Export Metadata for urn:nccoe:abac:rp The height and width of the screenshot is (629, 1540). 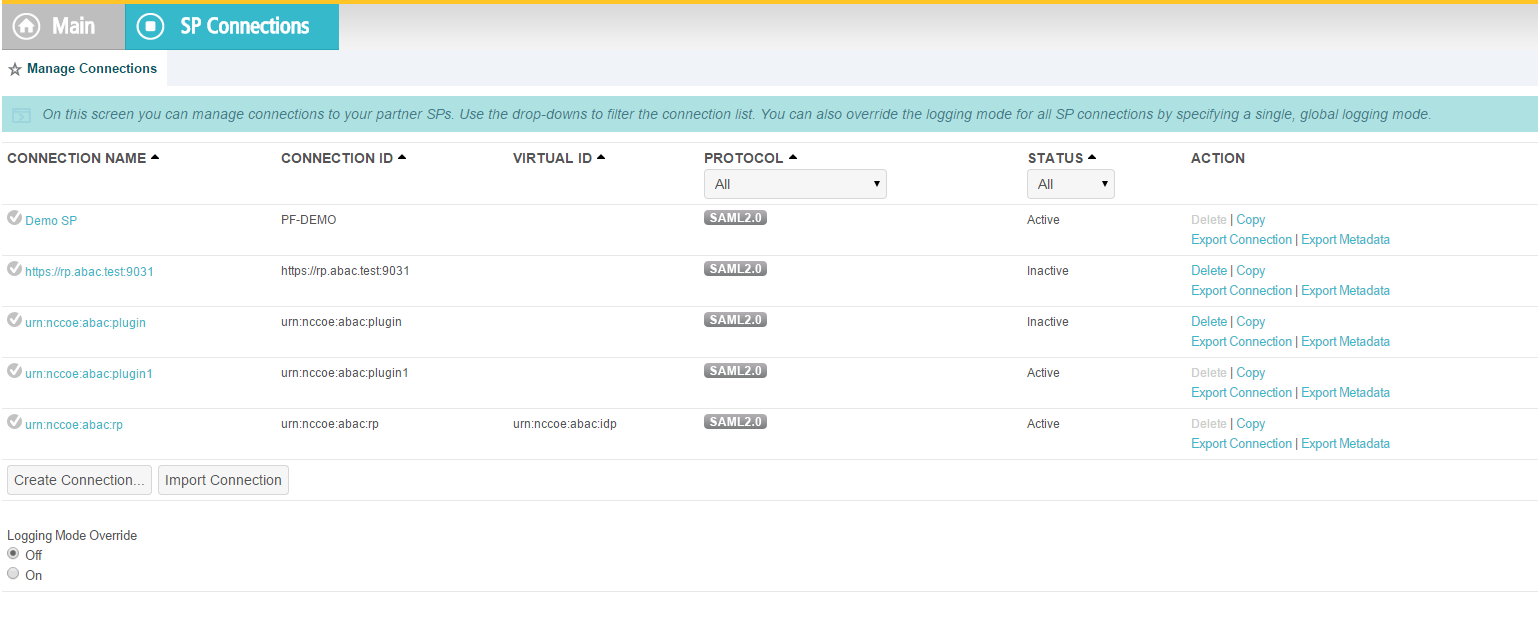1345,444
